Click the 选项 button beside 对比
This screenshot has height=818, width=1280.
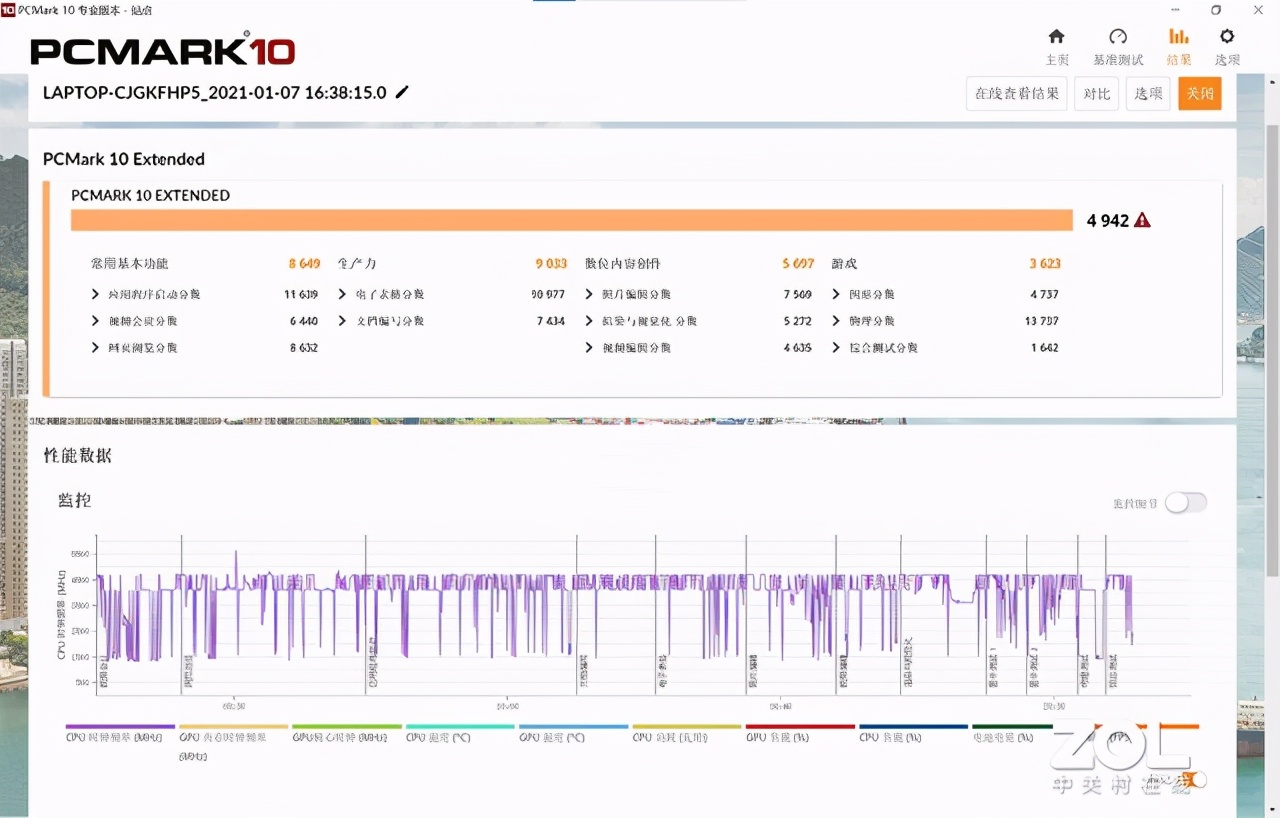(x=1148, y=94)
